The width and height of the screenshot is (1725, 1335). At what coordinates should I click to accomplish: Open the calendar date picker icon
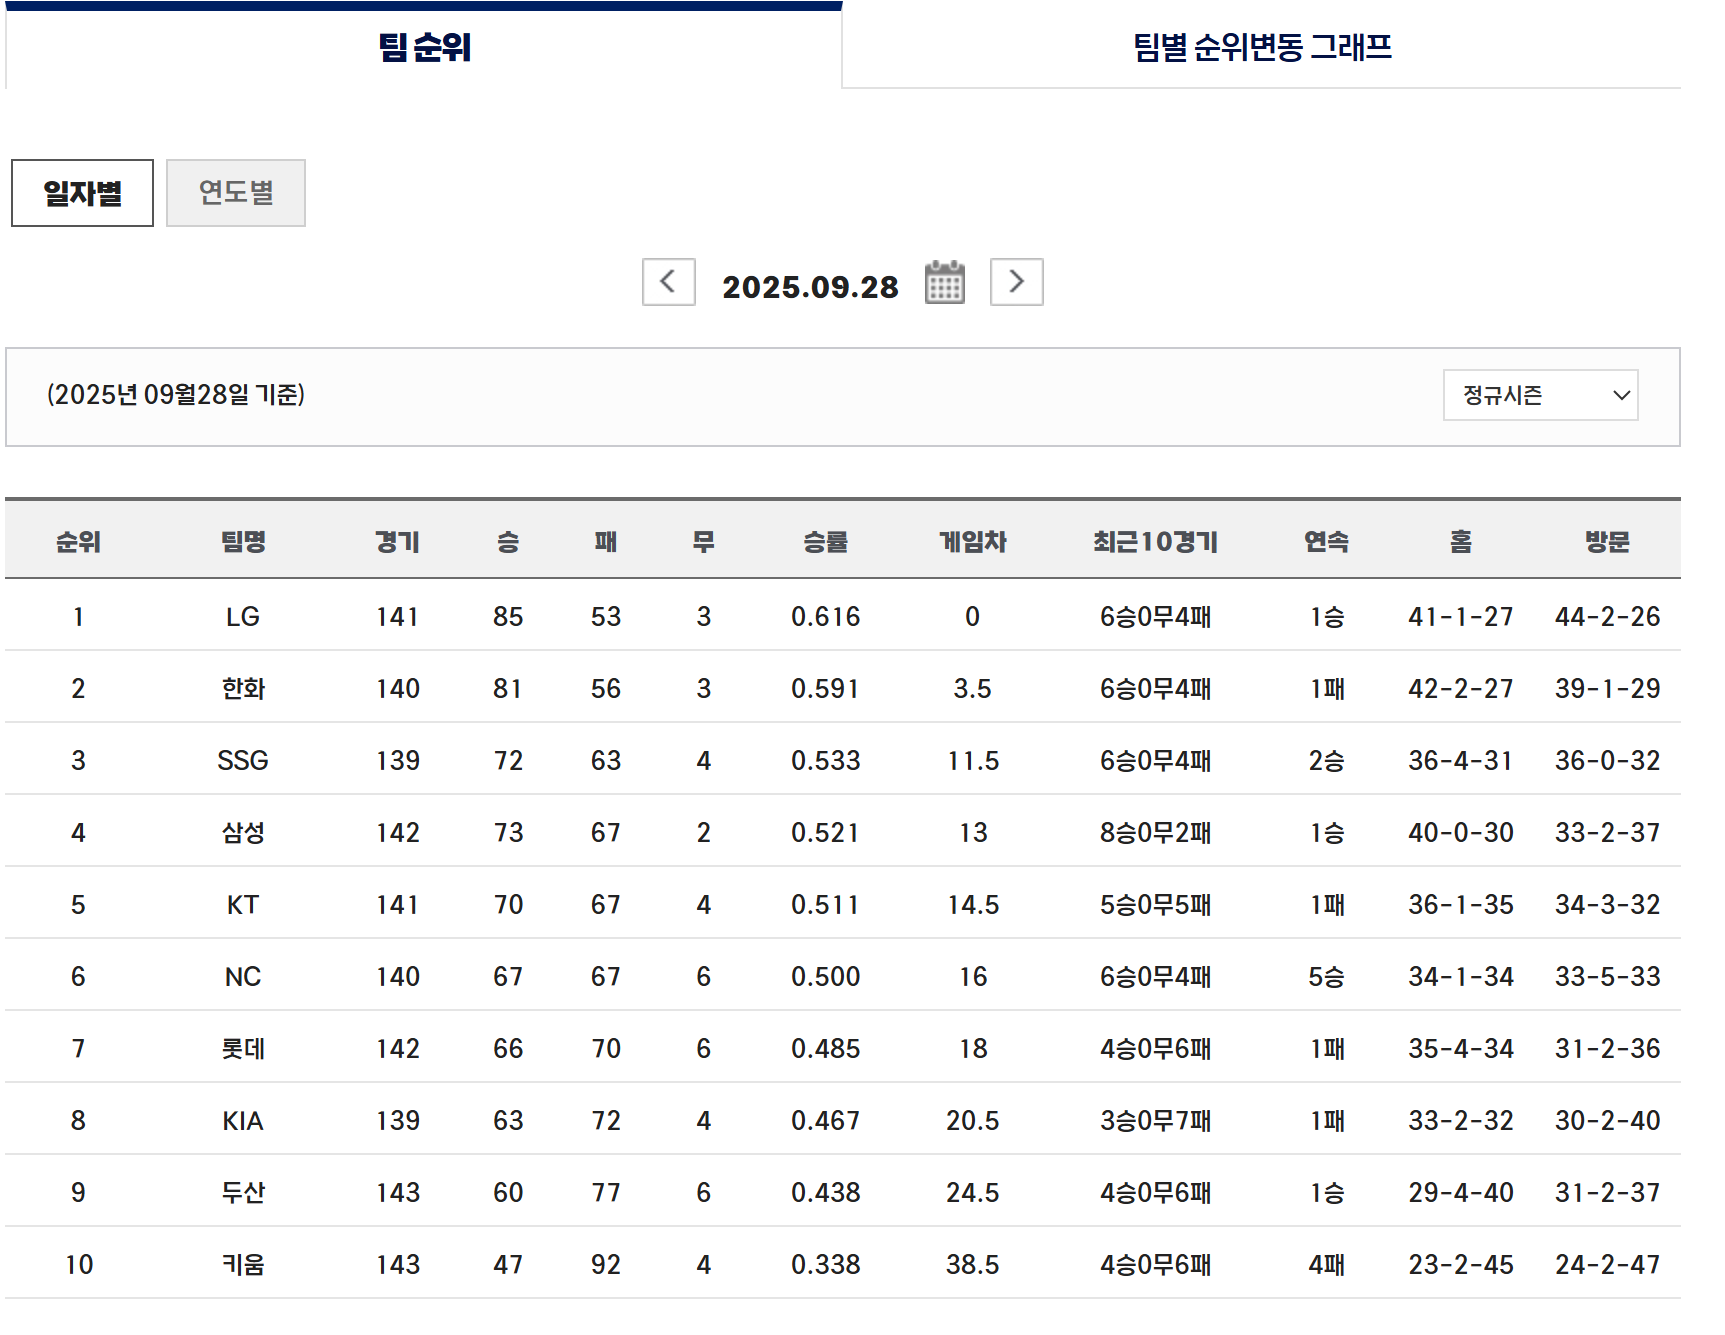pyautogui.click(x=944, y=282)
